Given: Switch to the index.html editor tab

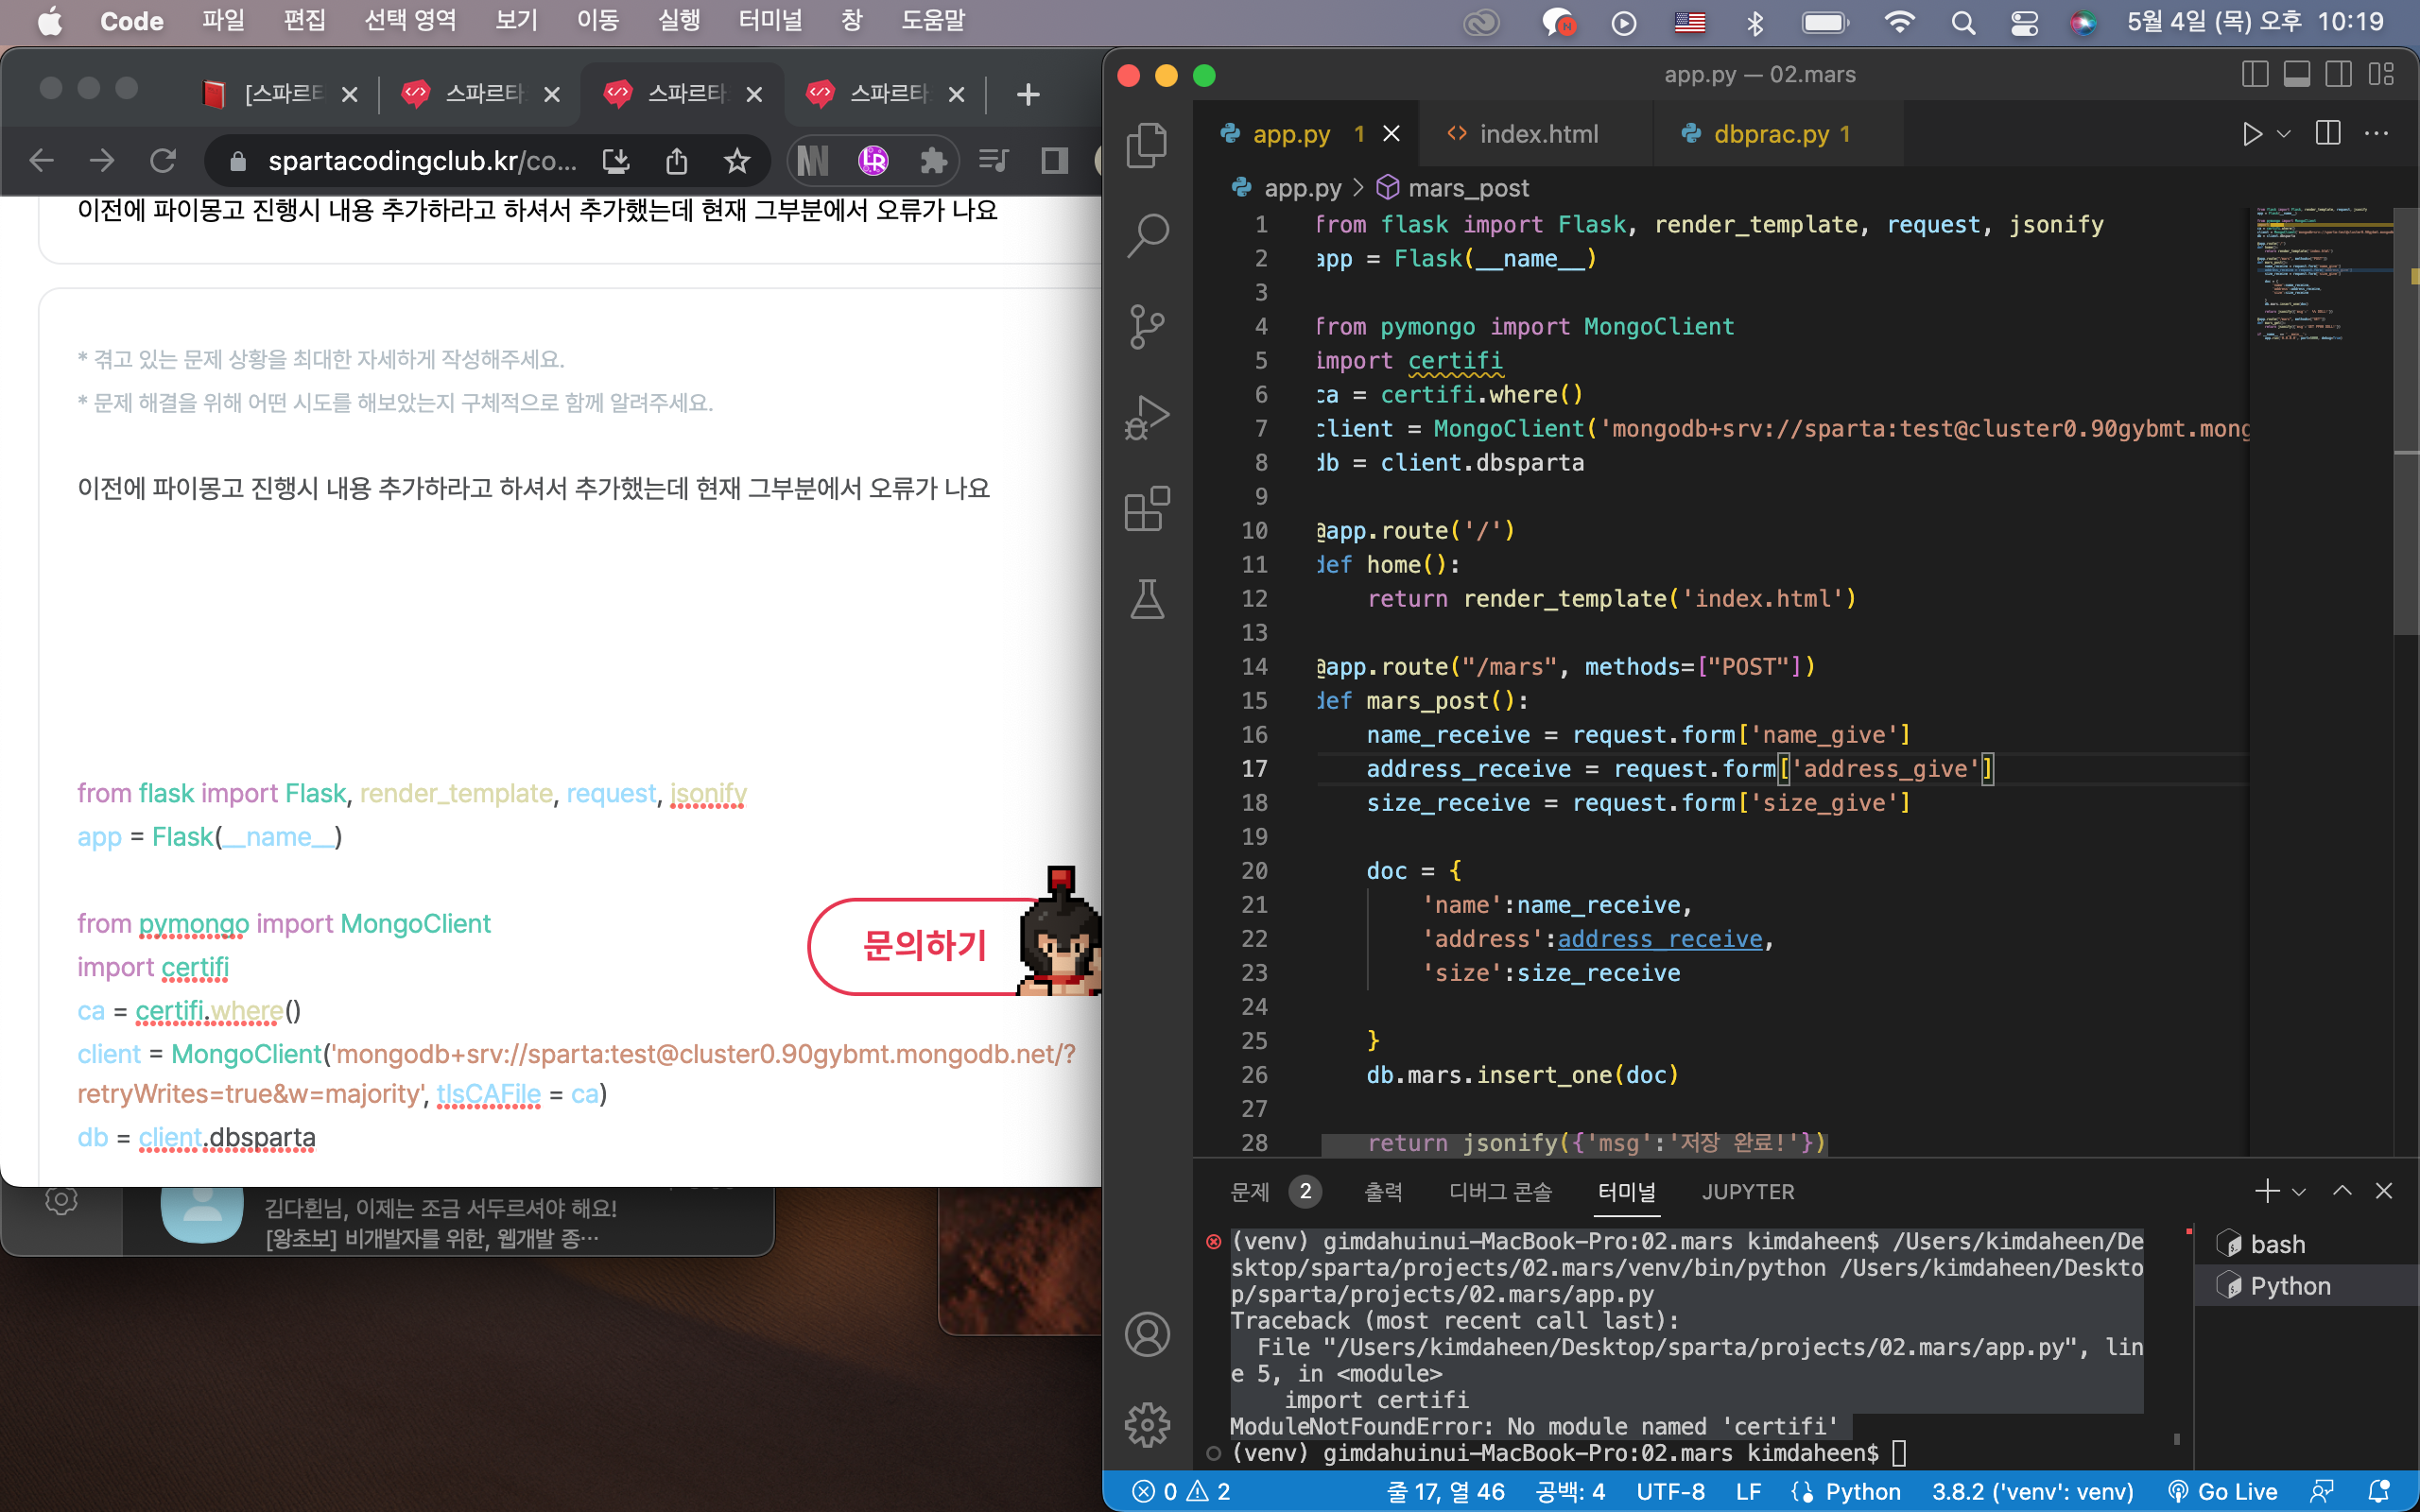Looking at the screenshot, I should tap(1538, 134).
